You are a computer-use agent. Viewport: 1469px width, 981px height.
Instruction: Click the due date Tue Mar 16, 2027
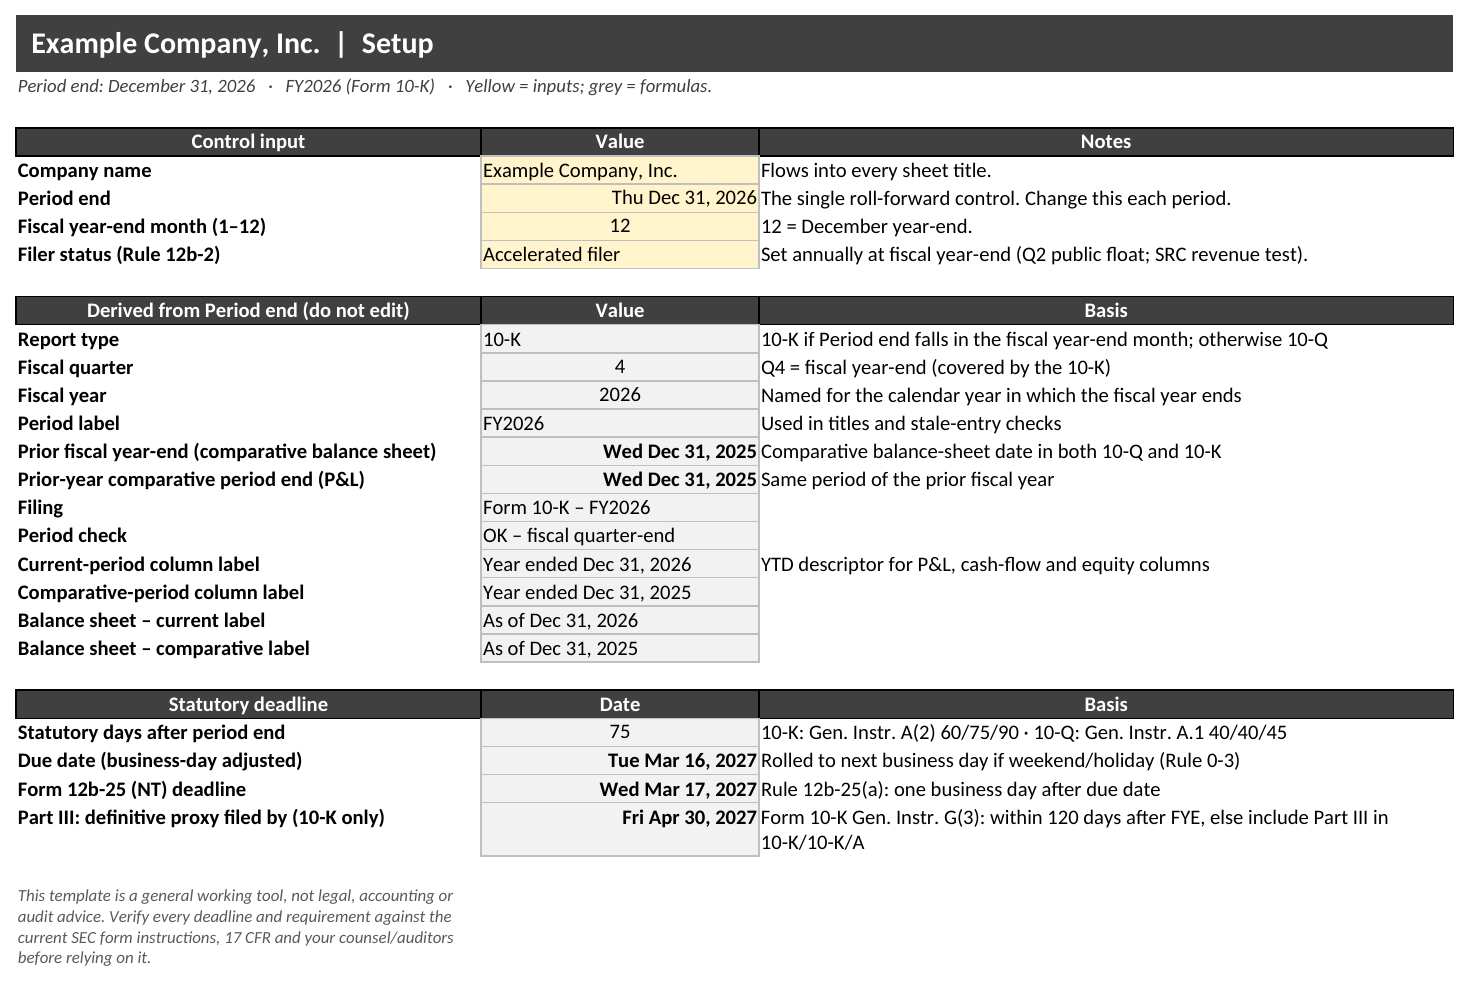(x=619, y=760)
